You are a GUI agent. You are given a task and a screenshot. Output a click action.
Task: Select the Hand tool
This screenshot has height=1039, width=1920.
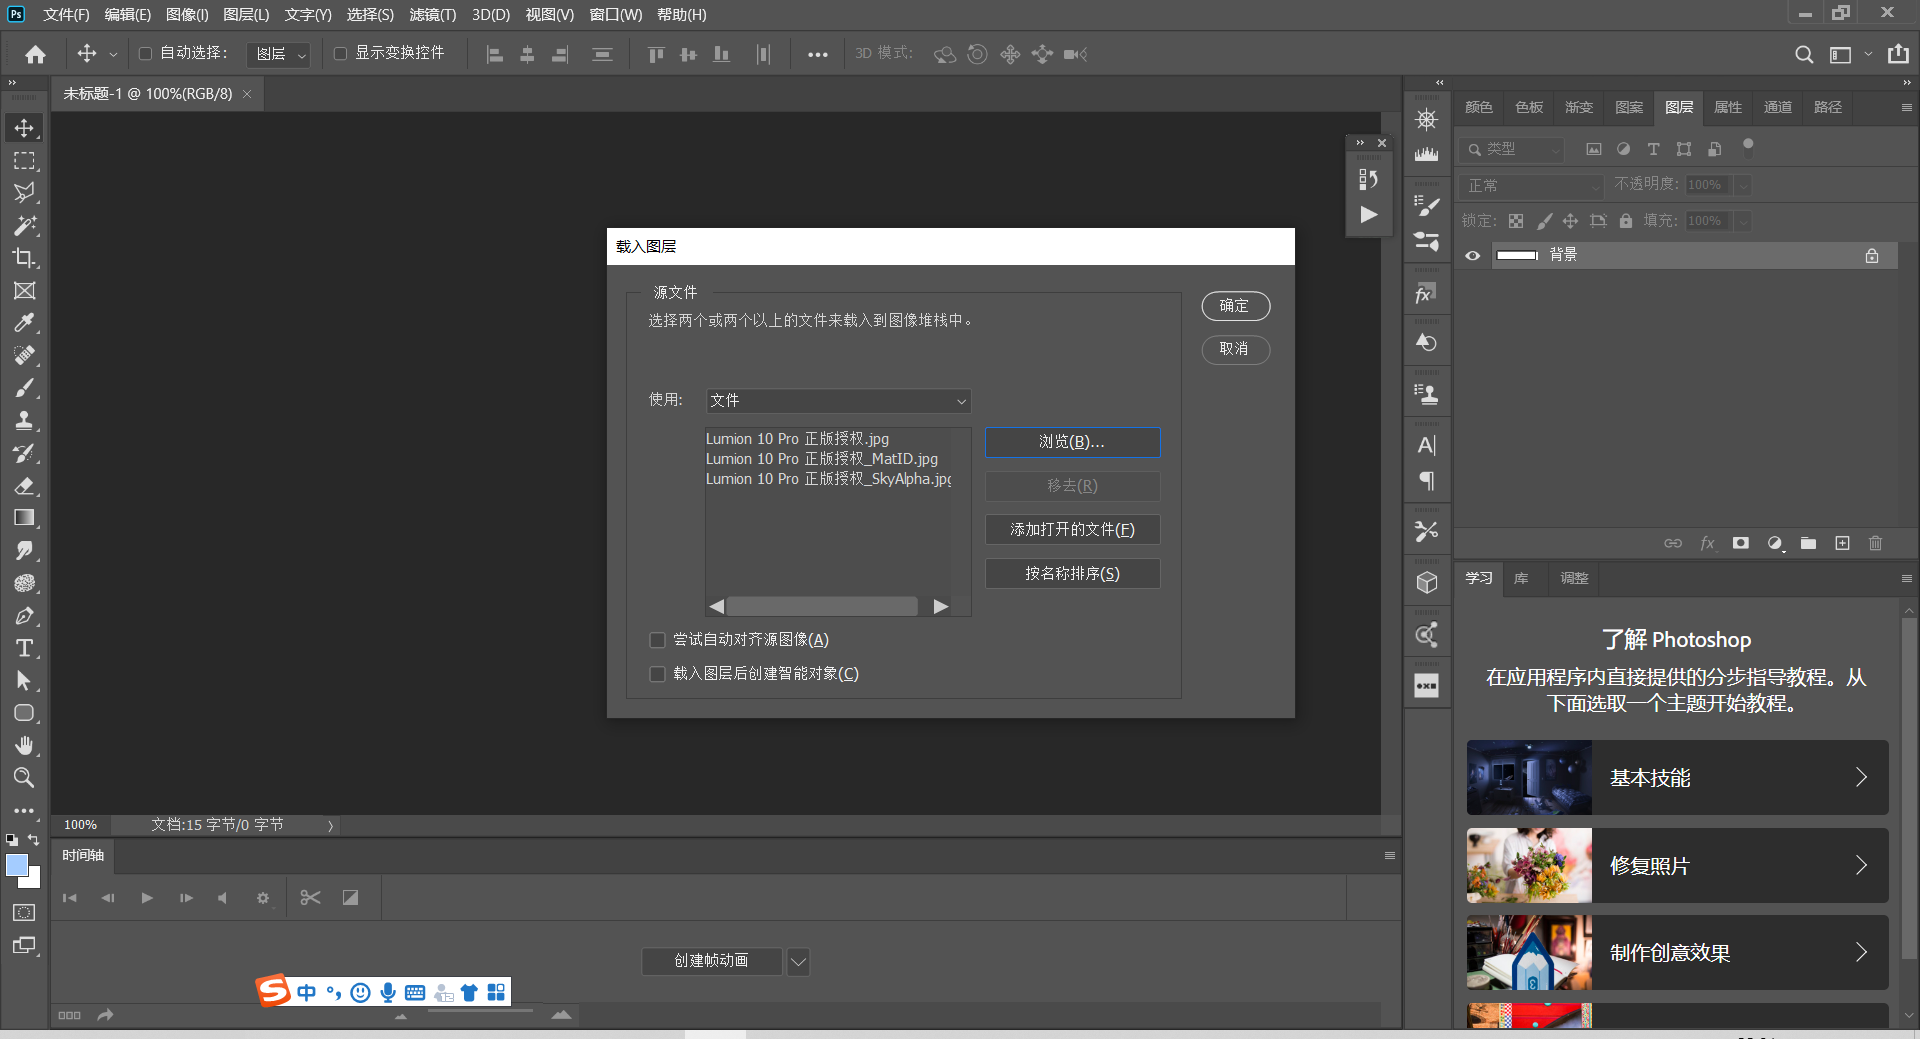[x=24, y=745]
